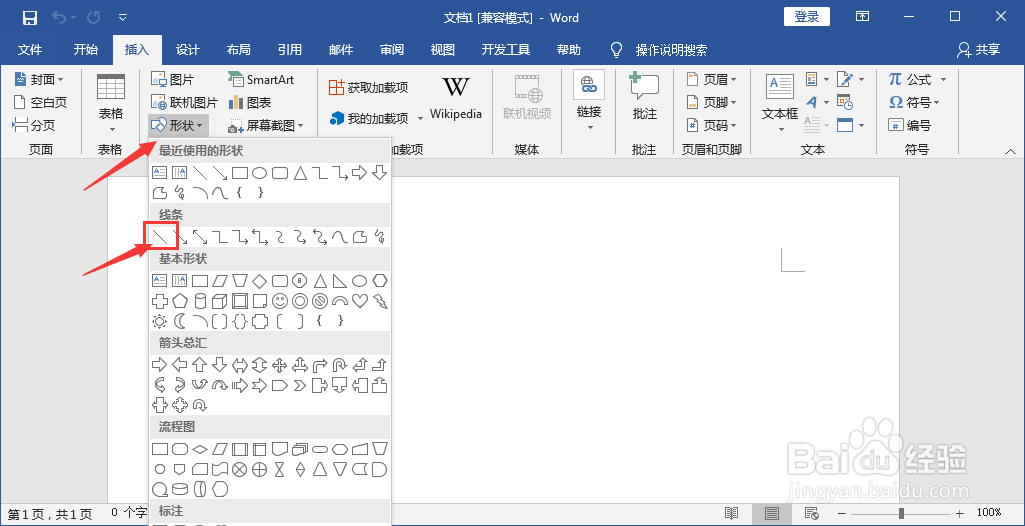Select the straight line under 线条
The image size is (1025, 526).
tap(160, 237)
